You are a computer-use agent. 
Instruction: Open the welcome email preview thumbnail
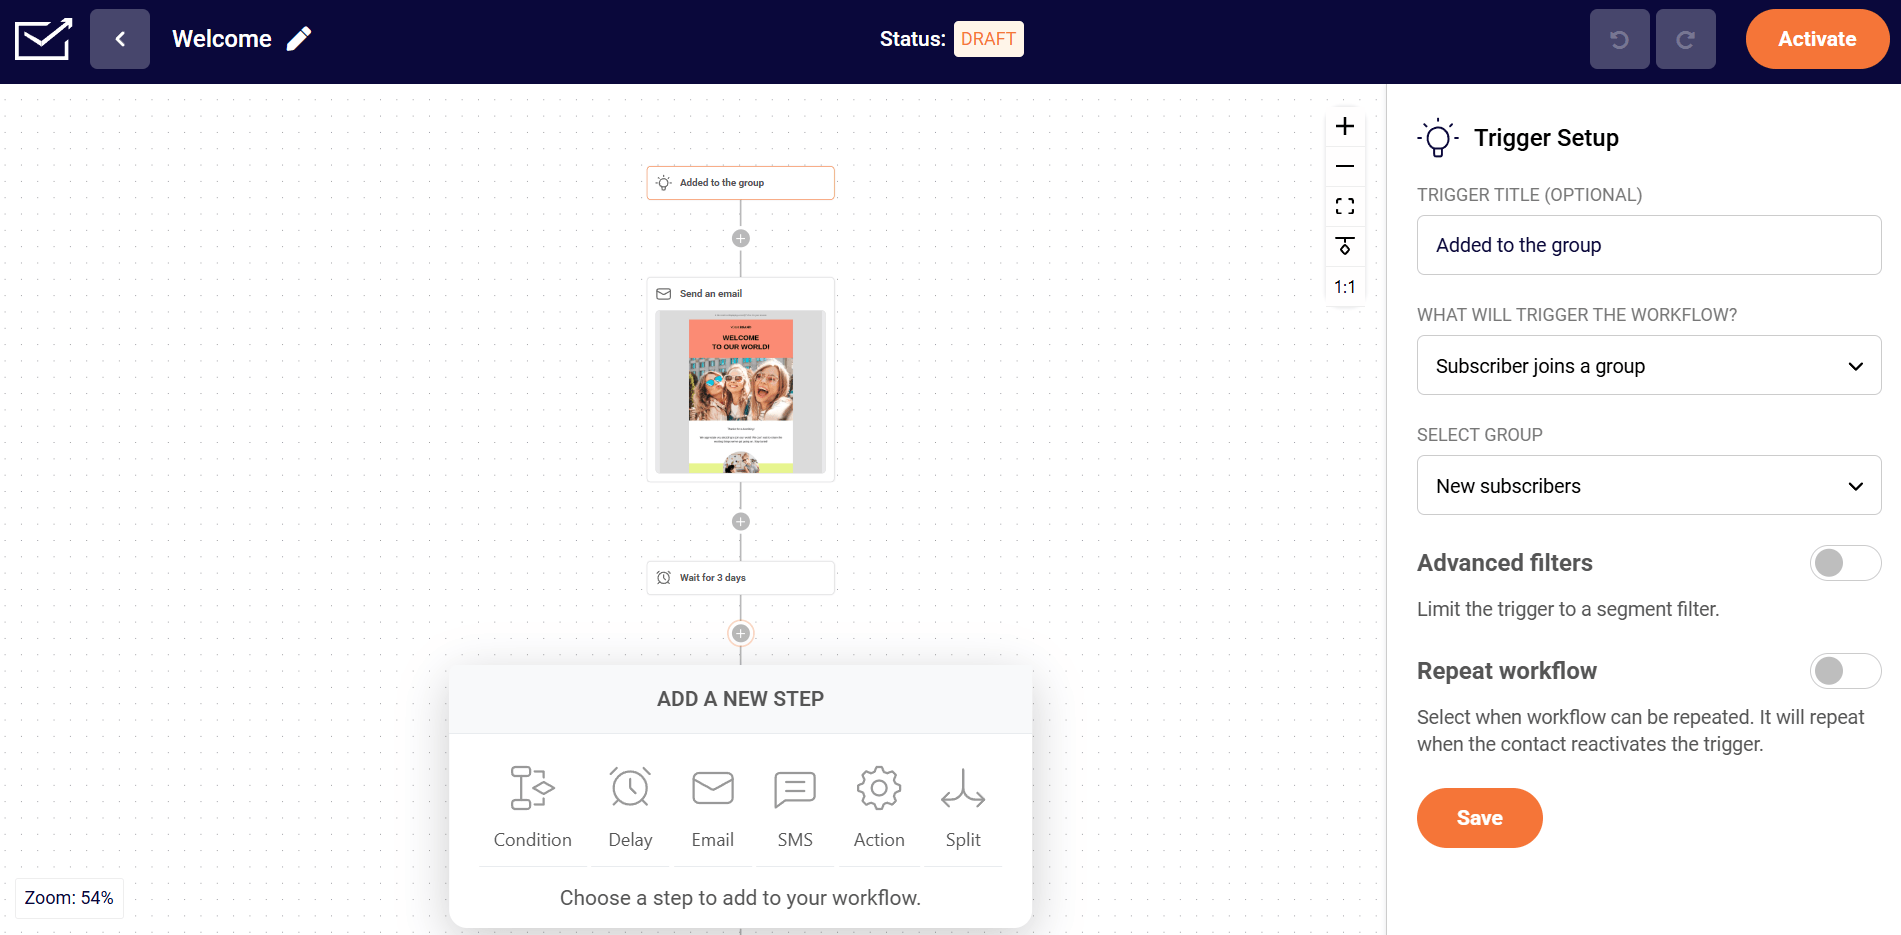[741, 392]
